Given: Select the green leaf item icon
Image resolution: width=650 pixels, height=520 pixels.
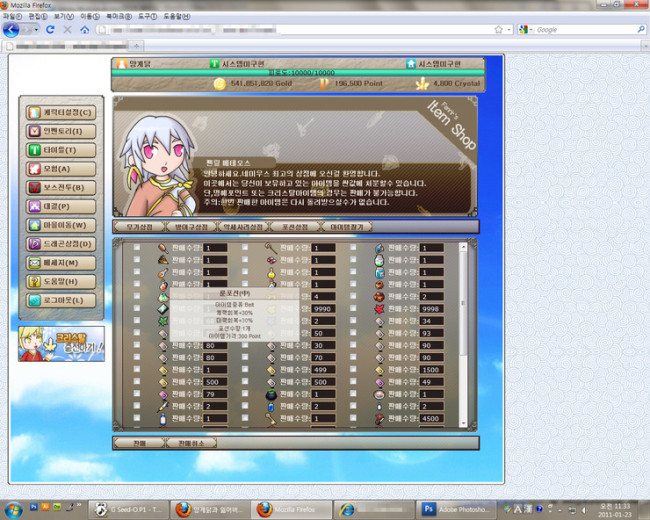Looking at the screenshot, I should [x=163, y=321].
